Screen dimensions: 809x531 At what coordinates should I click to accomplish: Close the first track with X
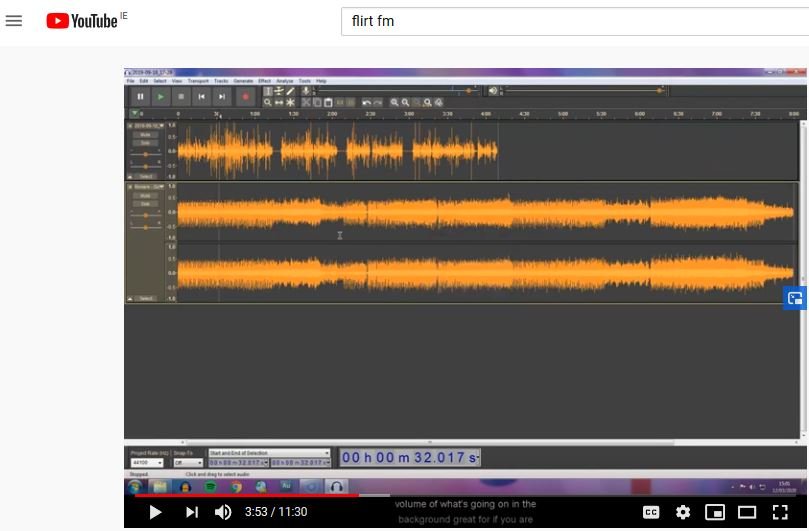point(130,125)
